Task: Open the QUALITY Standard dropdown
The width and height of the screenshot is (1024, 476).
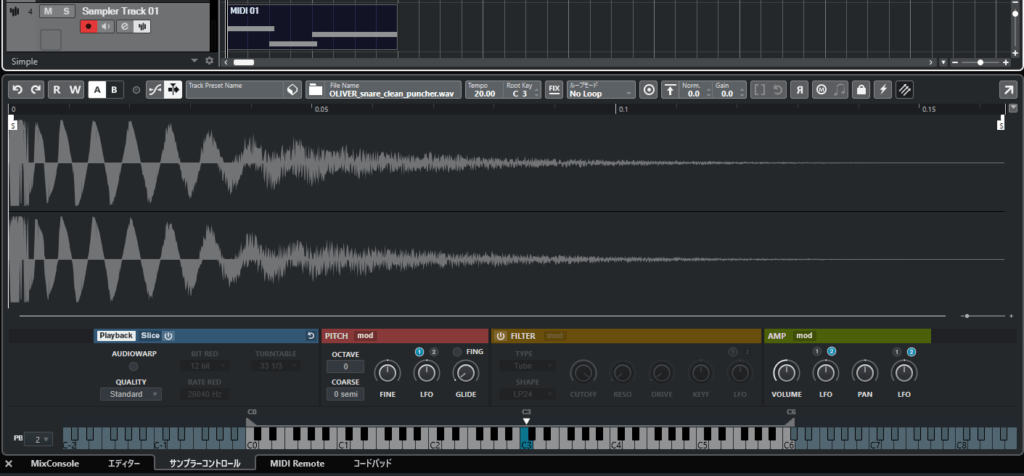Action: (x=131, y=394)
